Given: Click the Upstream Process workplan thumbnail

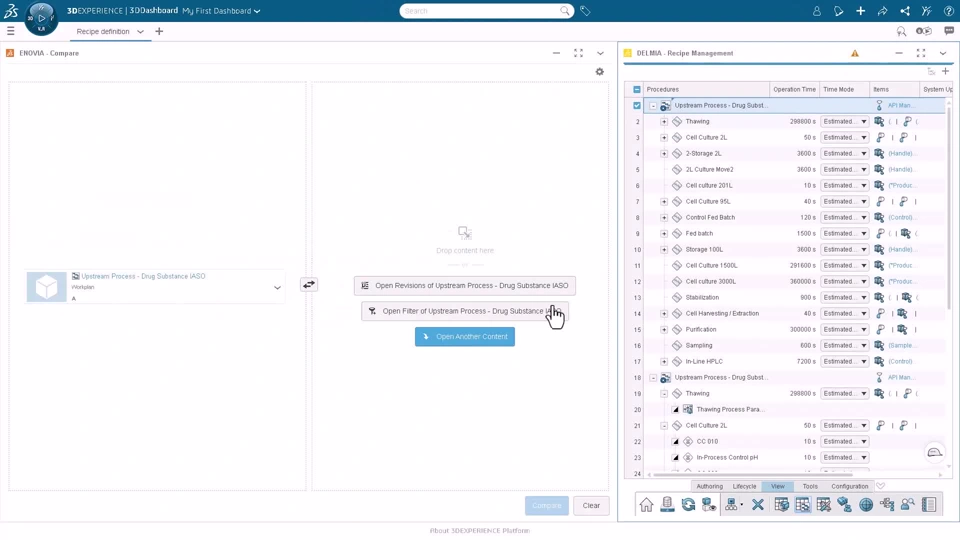Looking at the screenshot, I should point(47,287).
